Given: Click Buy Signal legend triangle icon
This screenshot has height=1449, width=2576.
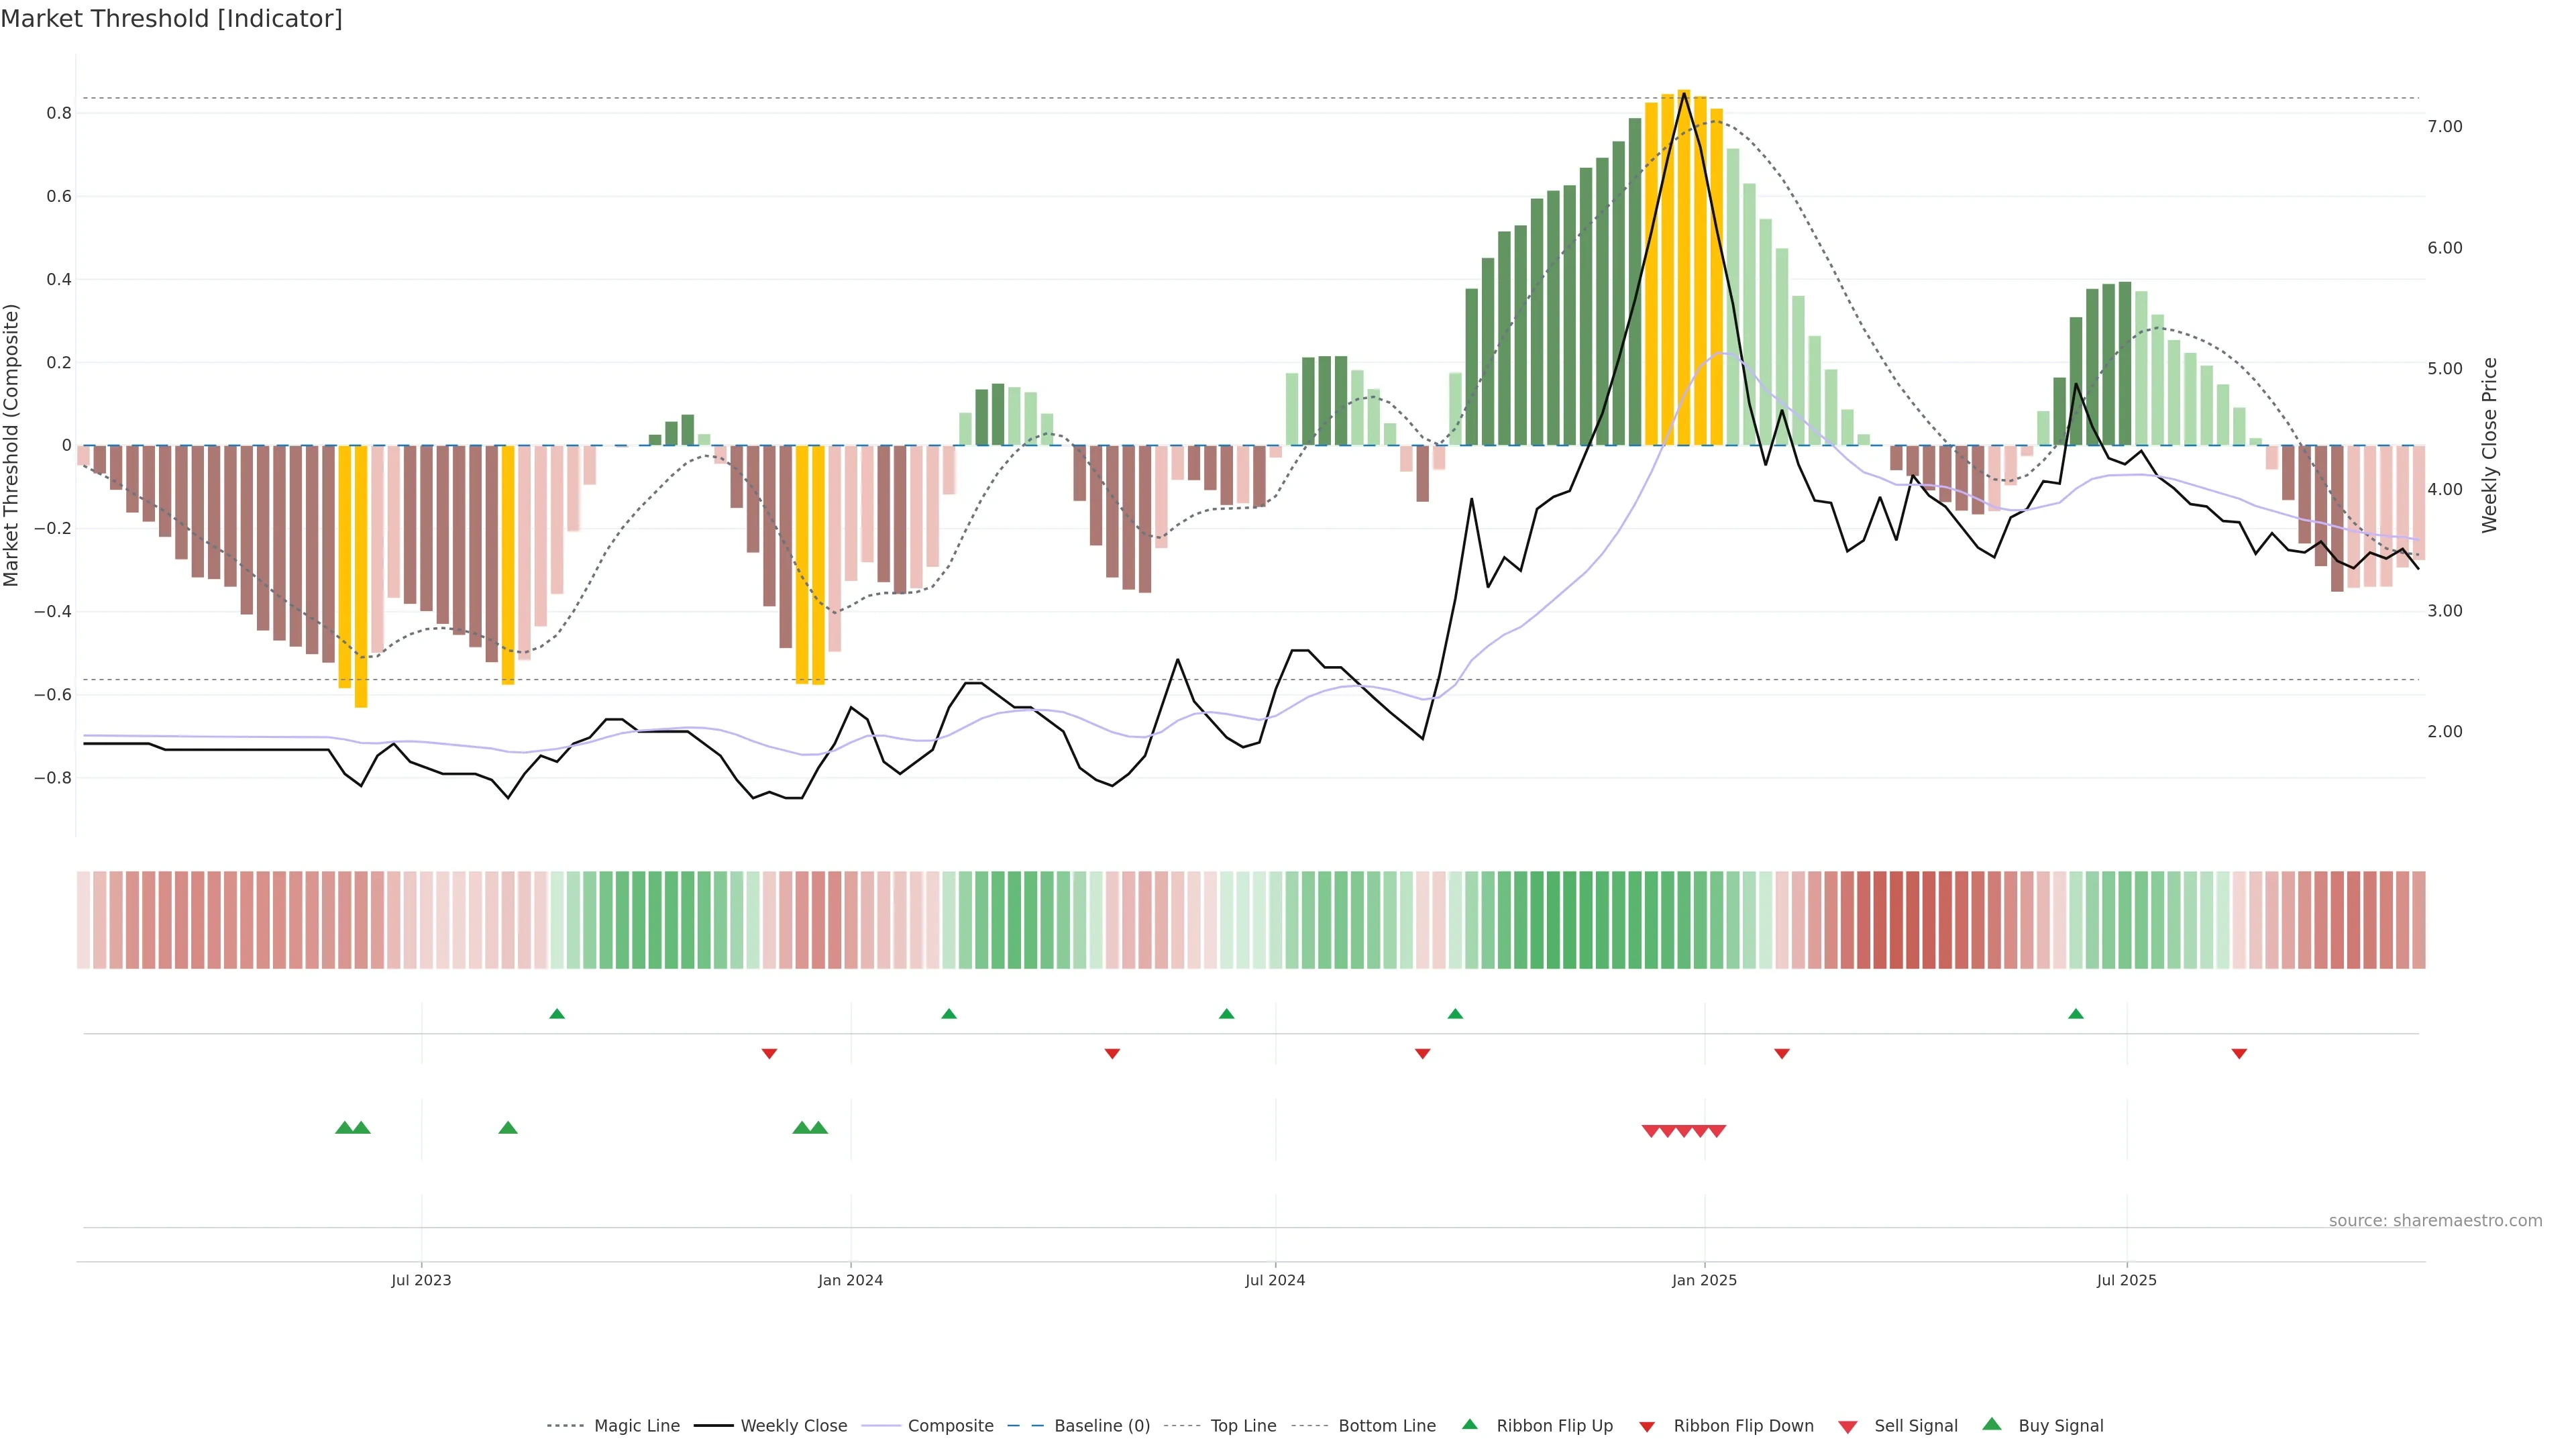Looking at the screenshot, I should 1991,1424.
